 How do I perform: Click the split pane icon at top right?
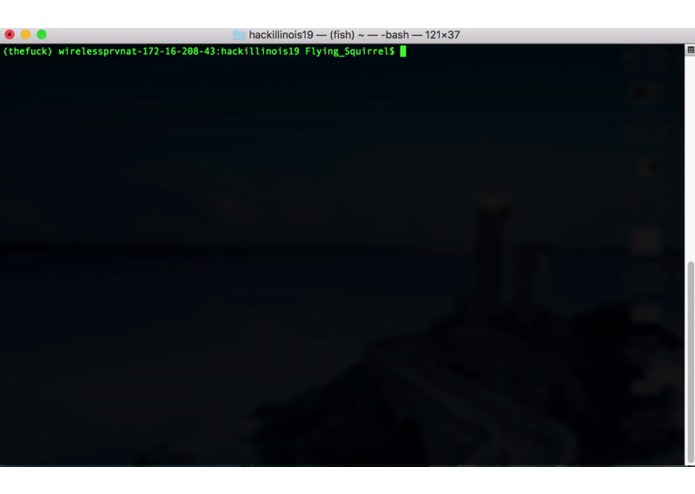(x=690, y=50)
